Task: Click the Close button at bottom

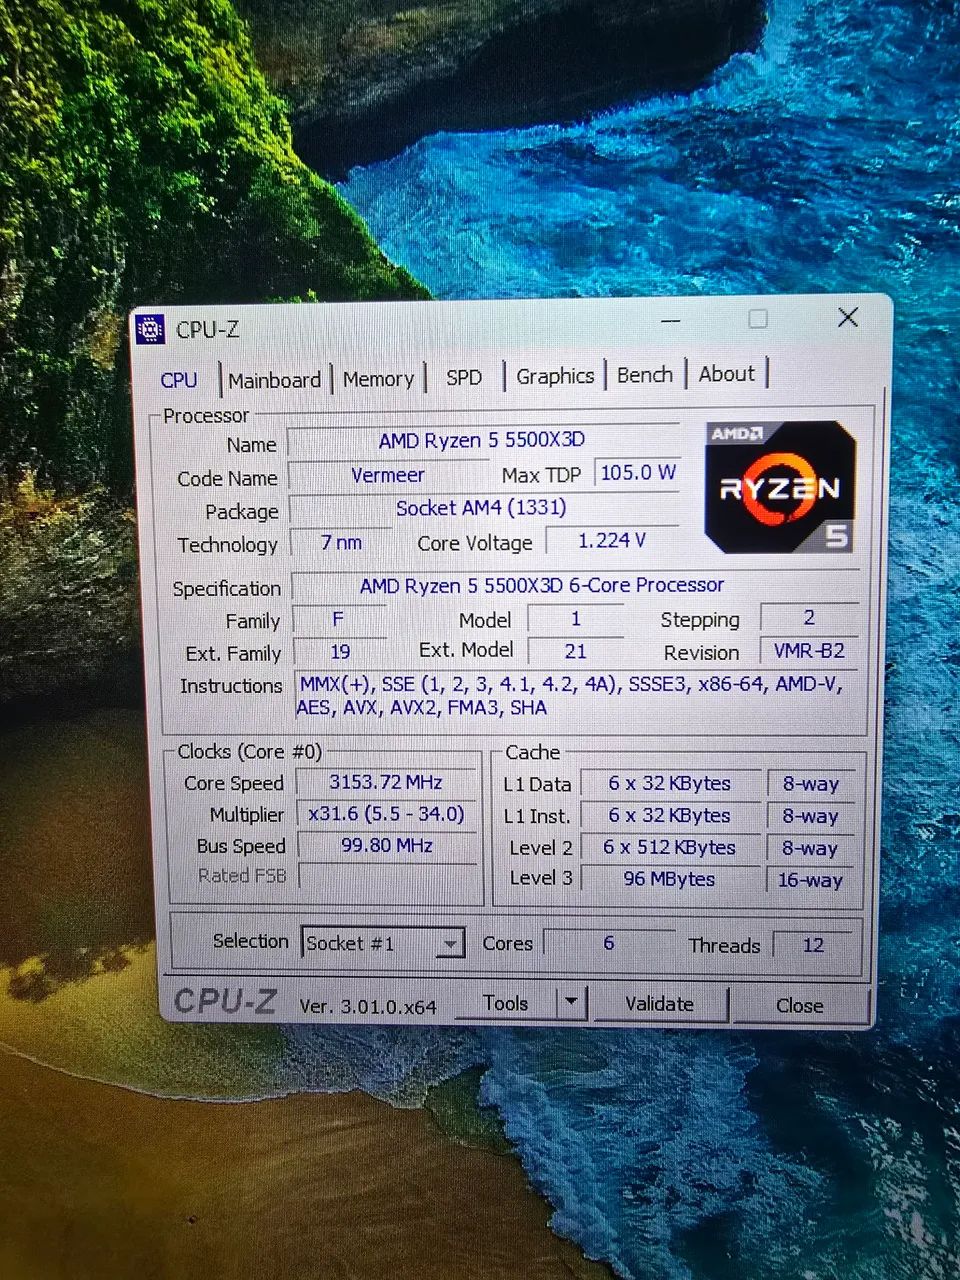Action: [800, 1005]
